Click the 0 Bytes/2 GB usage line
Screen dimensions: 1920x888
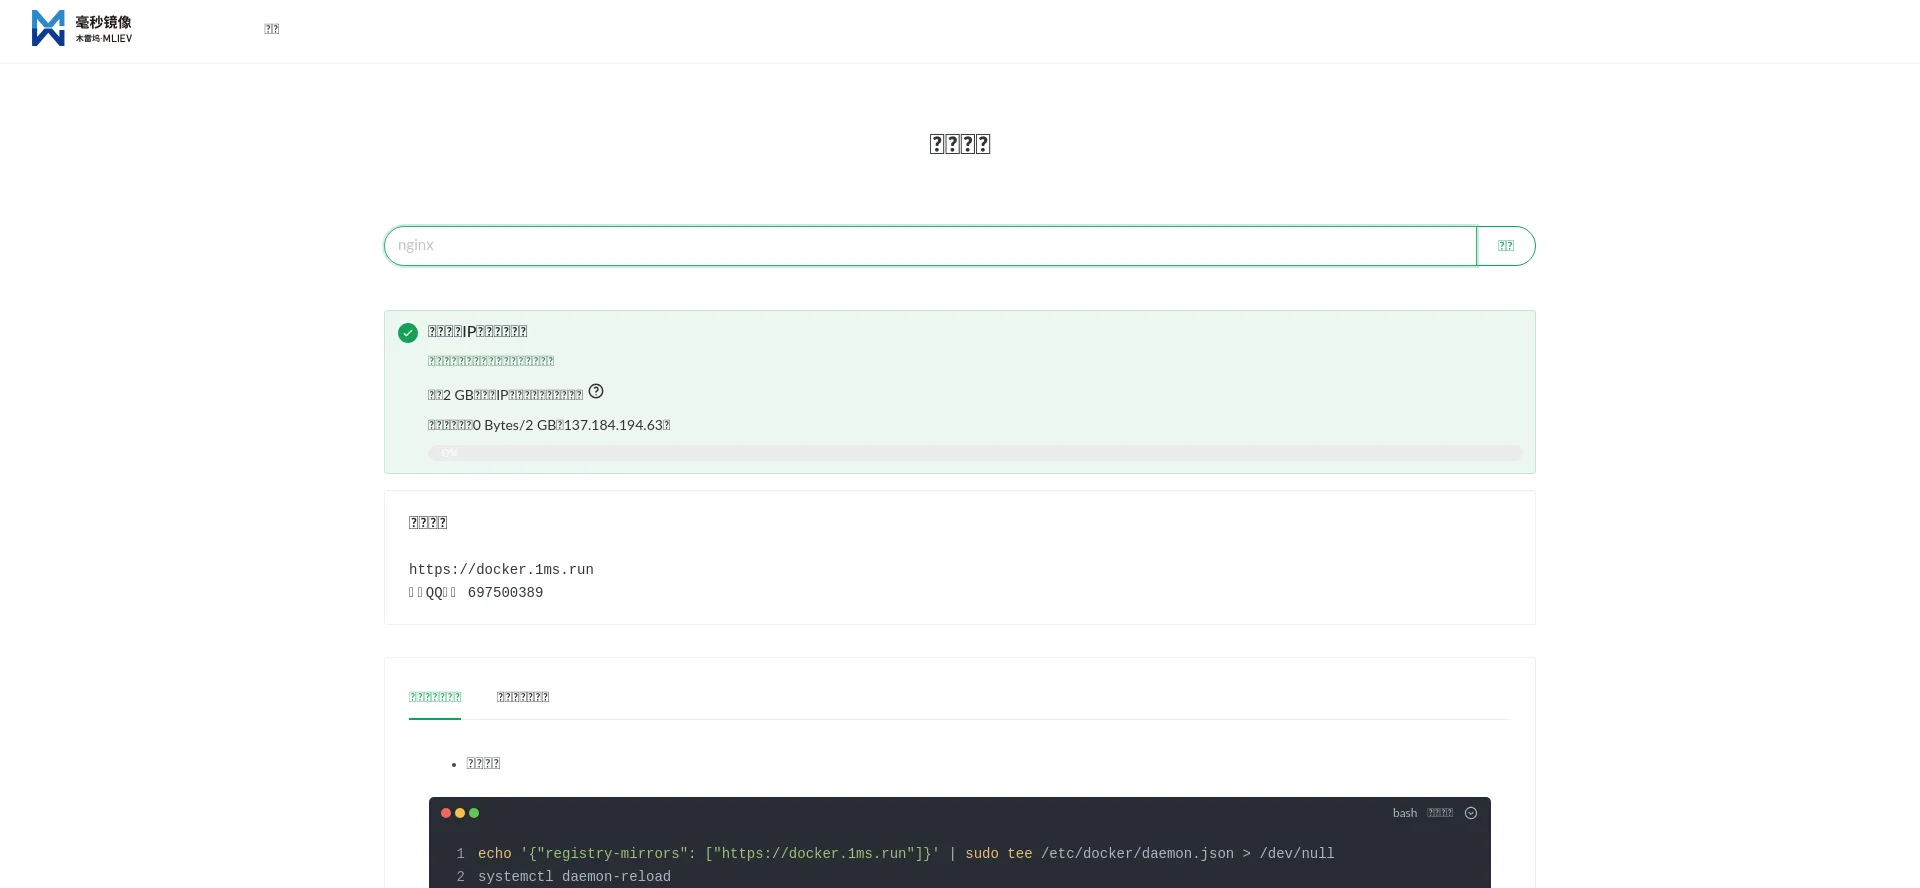tap(549, 425)
